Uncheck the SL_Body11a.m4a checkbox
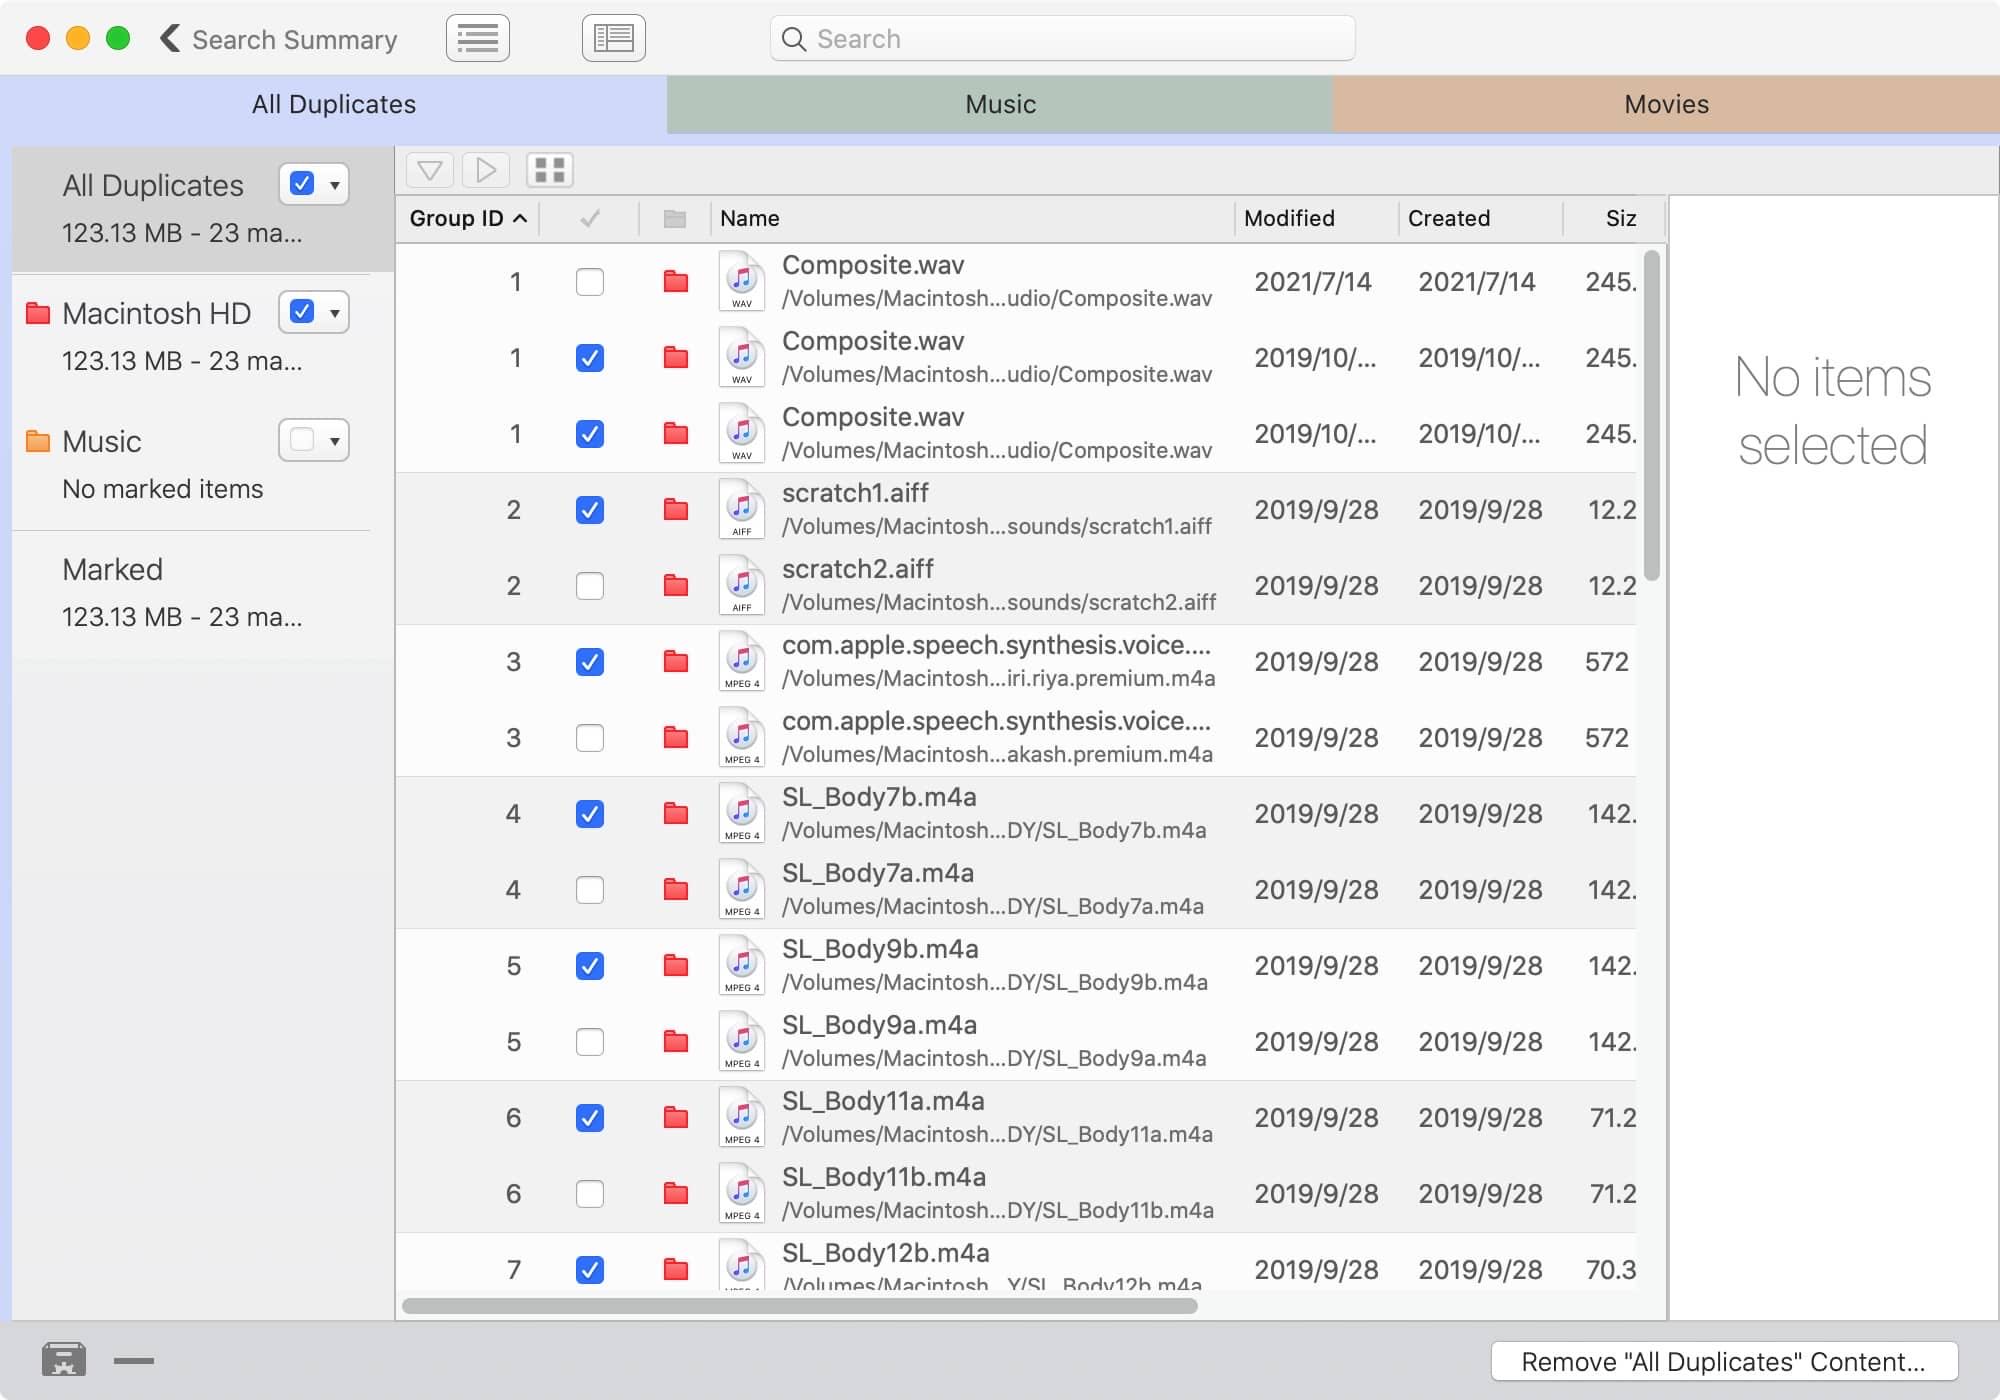This screenshot has width=2000, height=1400. click(x=590, y=1118)
